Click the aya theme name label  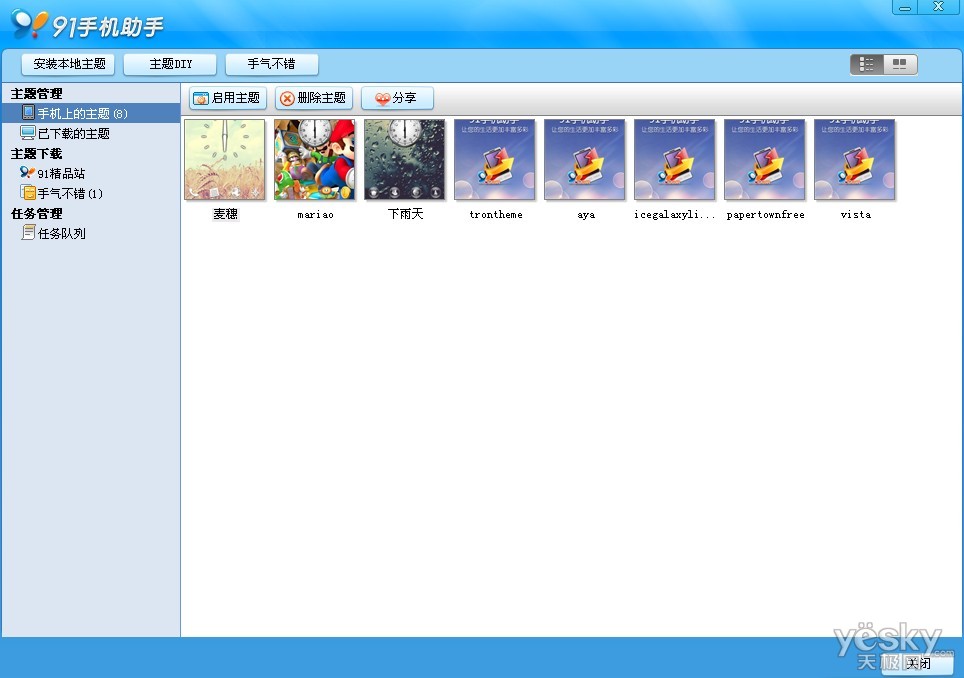point(586,215)
